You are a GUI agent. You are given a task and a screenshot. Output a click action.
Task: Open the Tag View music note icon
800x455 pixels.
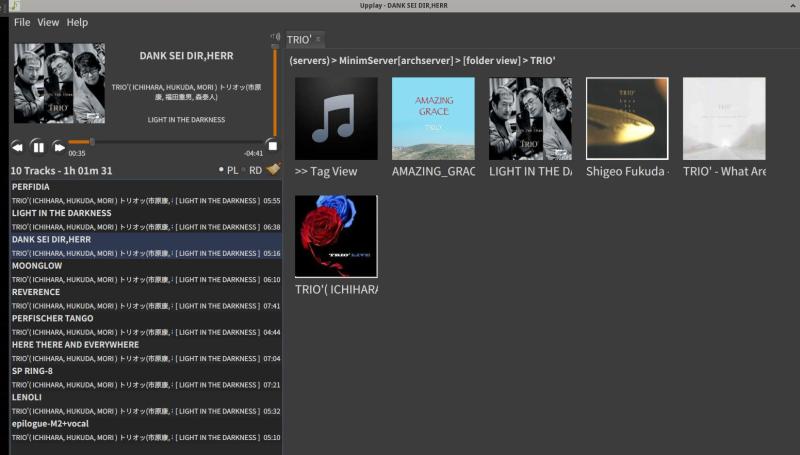pos(336,119)
